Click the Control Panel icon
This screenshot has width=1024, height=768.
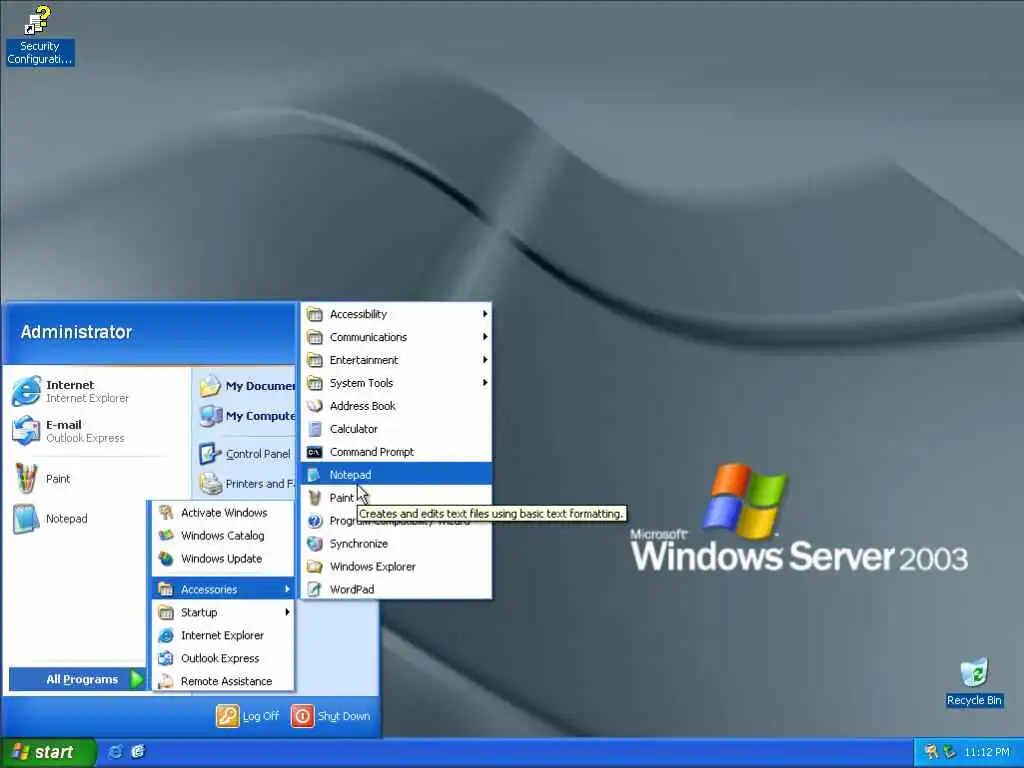coord(210,453)
